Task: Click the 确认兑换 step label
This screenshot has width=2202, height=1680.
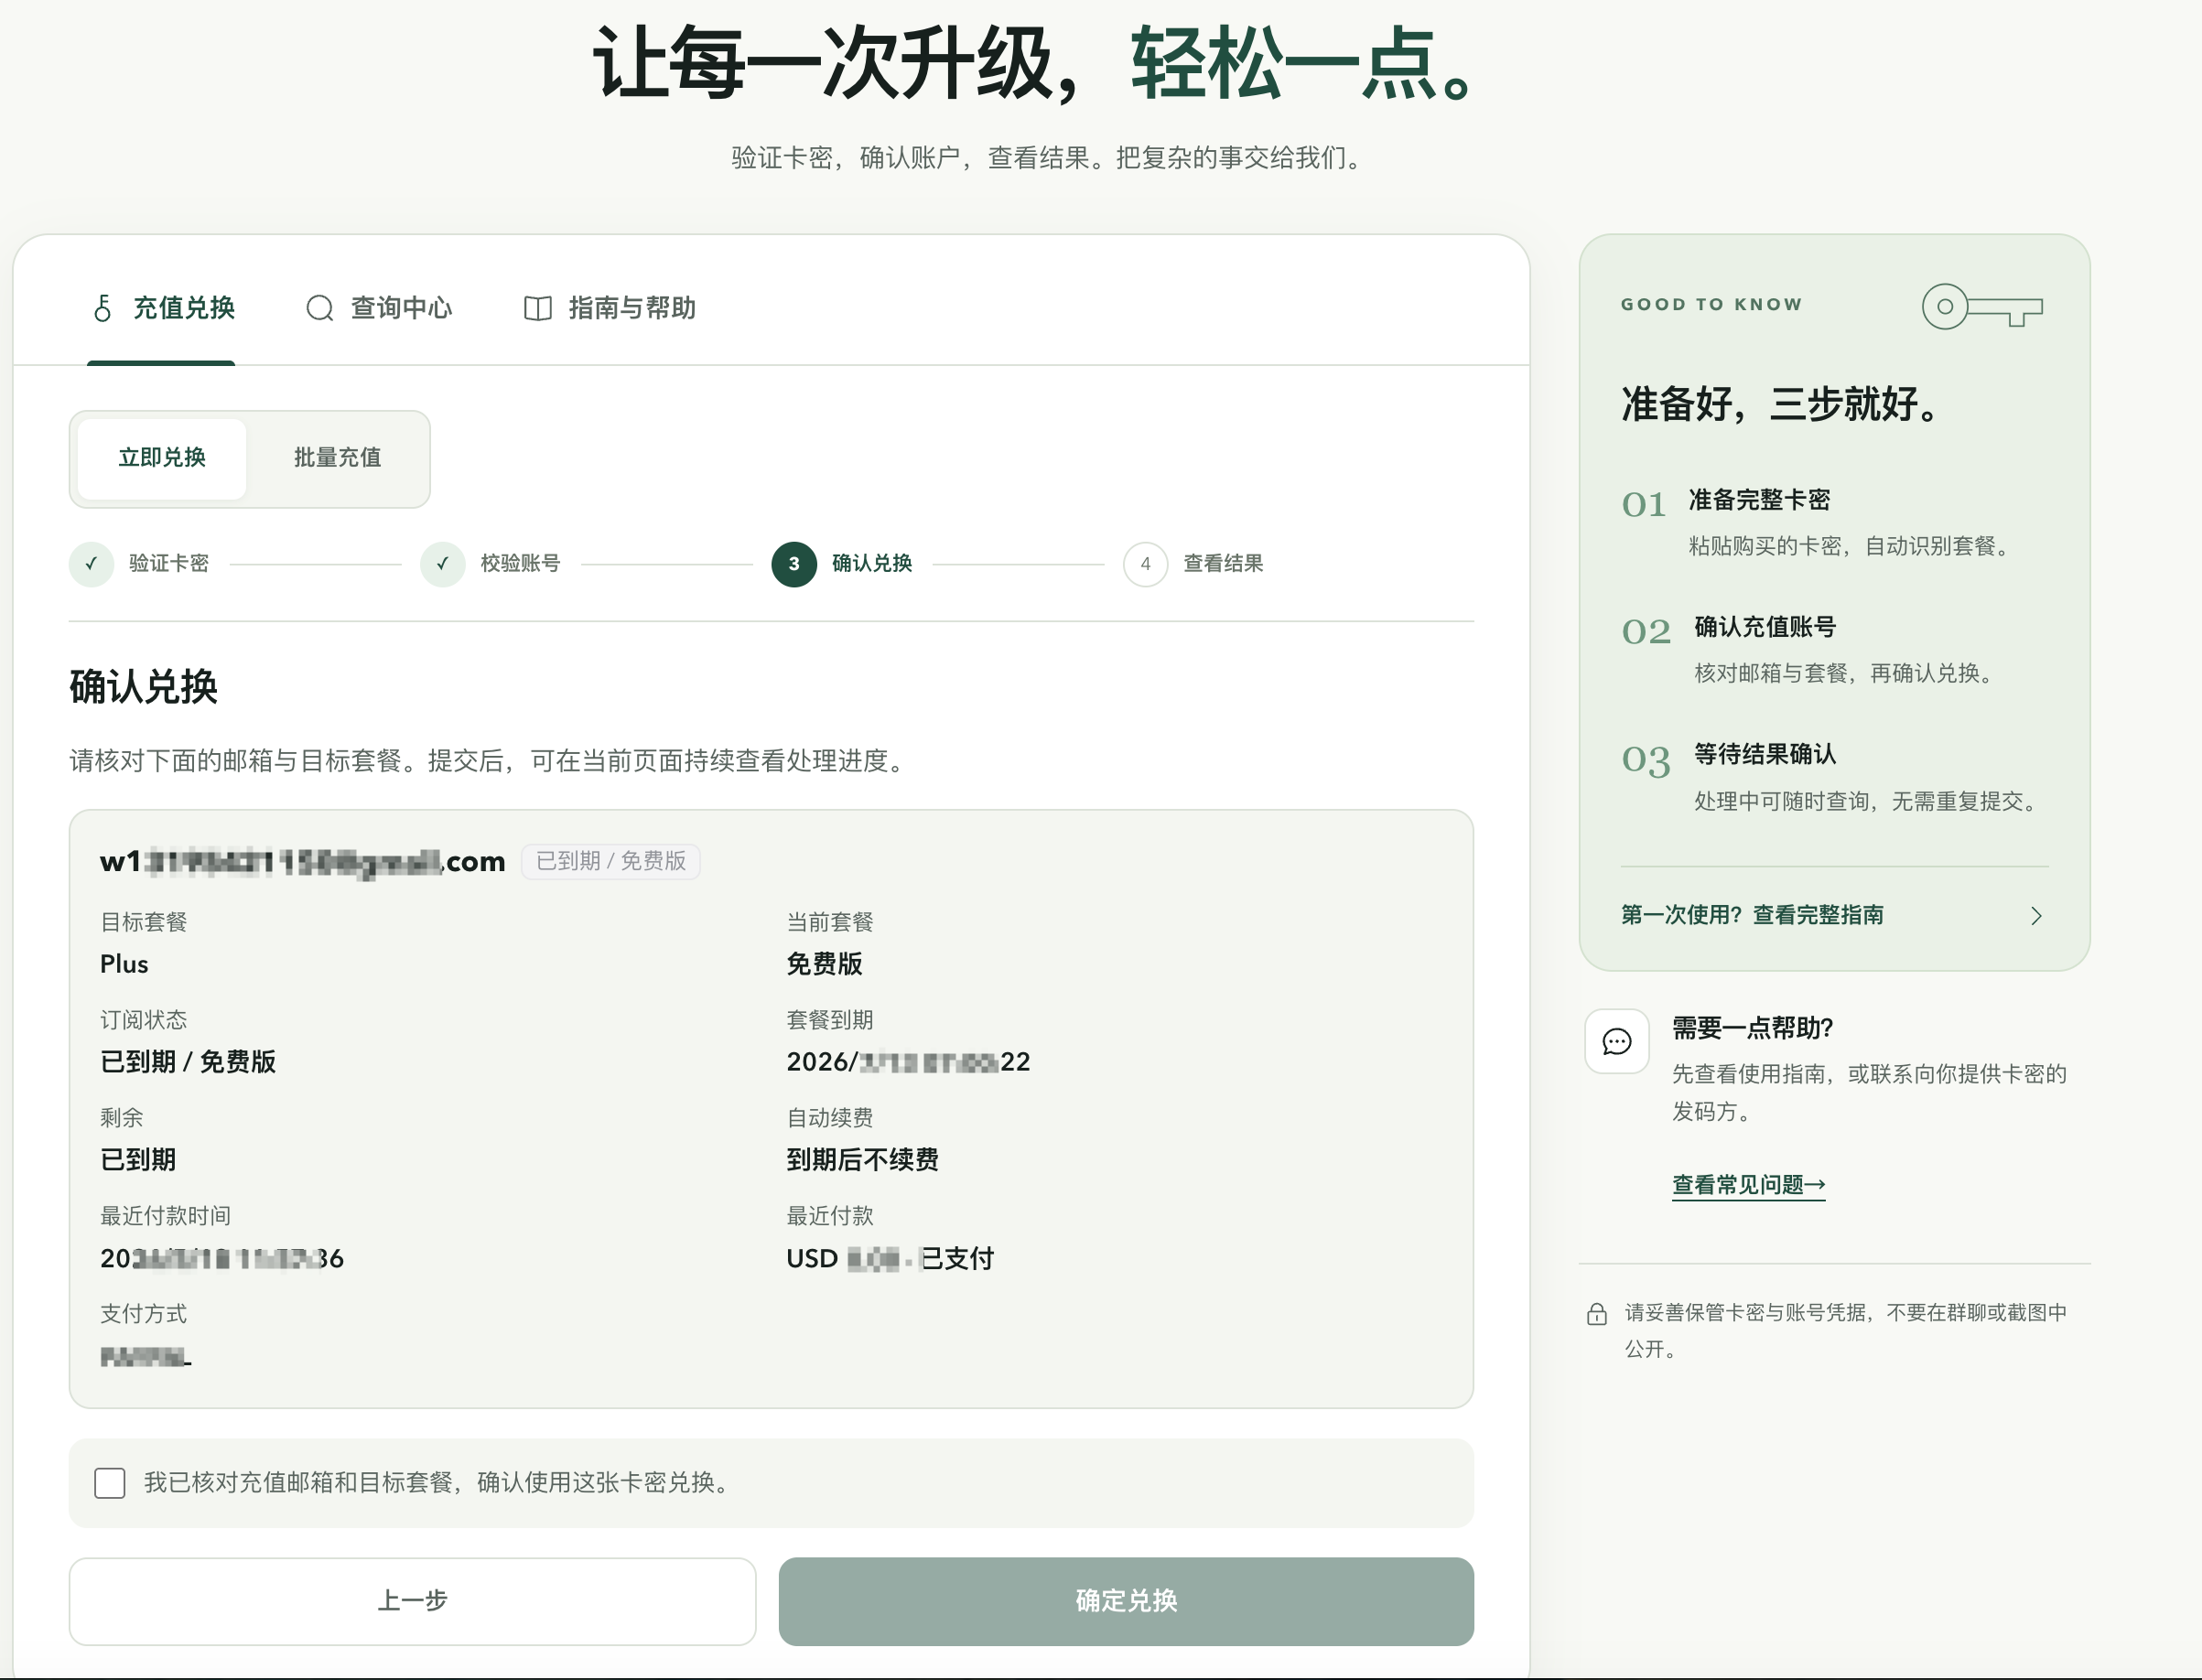Action: (872, 564)
